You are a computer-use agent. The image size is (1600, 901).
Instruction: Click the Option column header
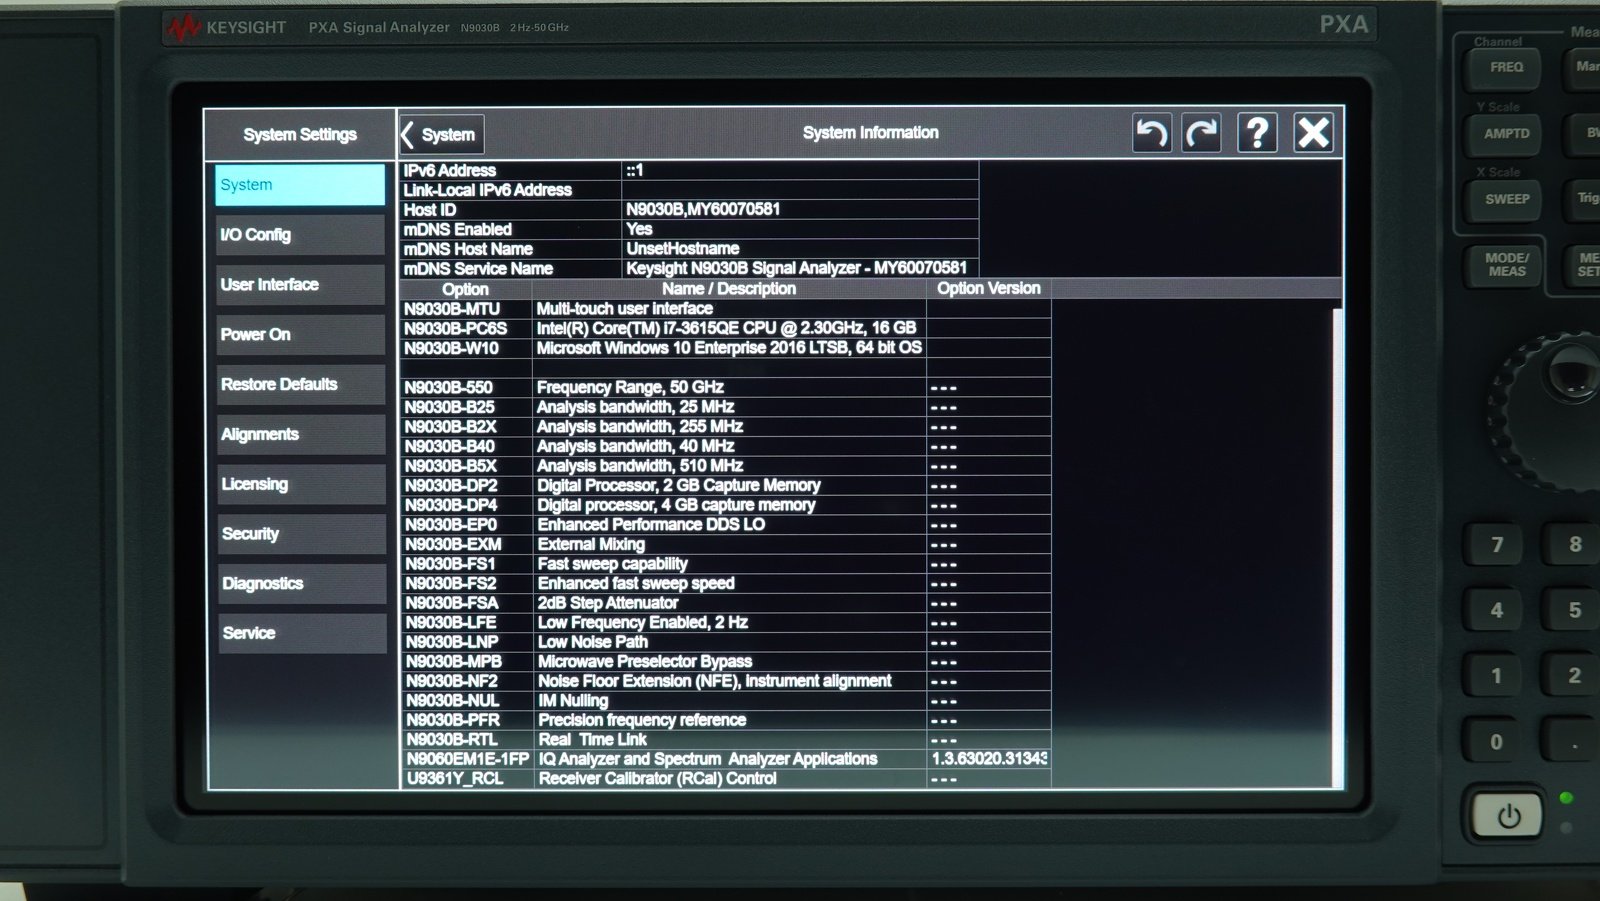(x=465, y=288)
